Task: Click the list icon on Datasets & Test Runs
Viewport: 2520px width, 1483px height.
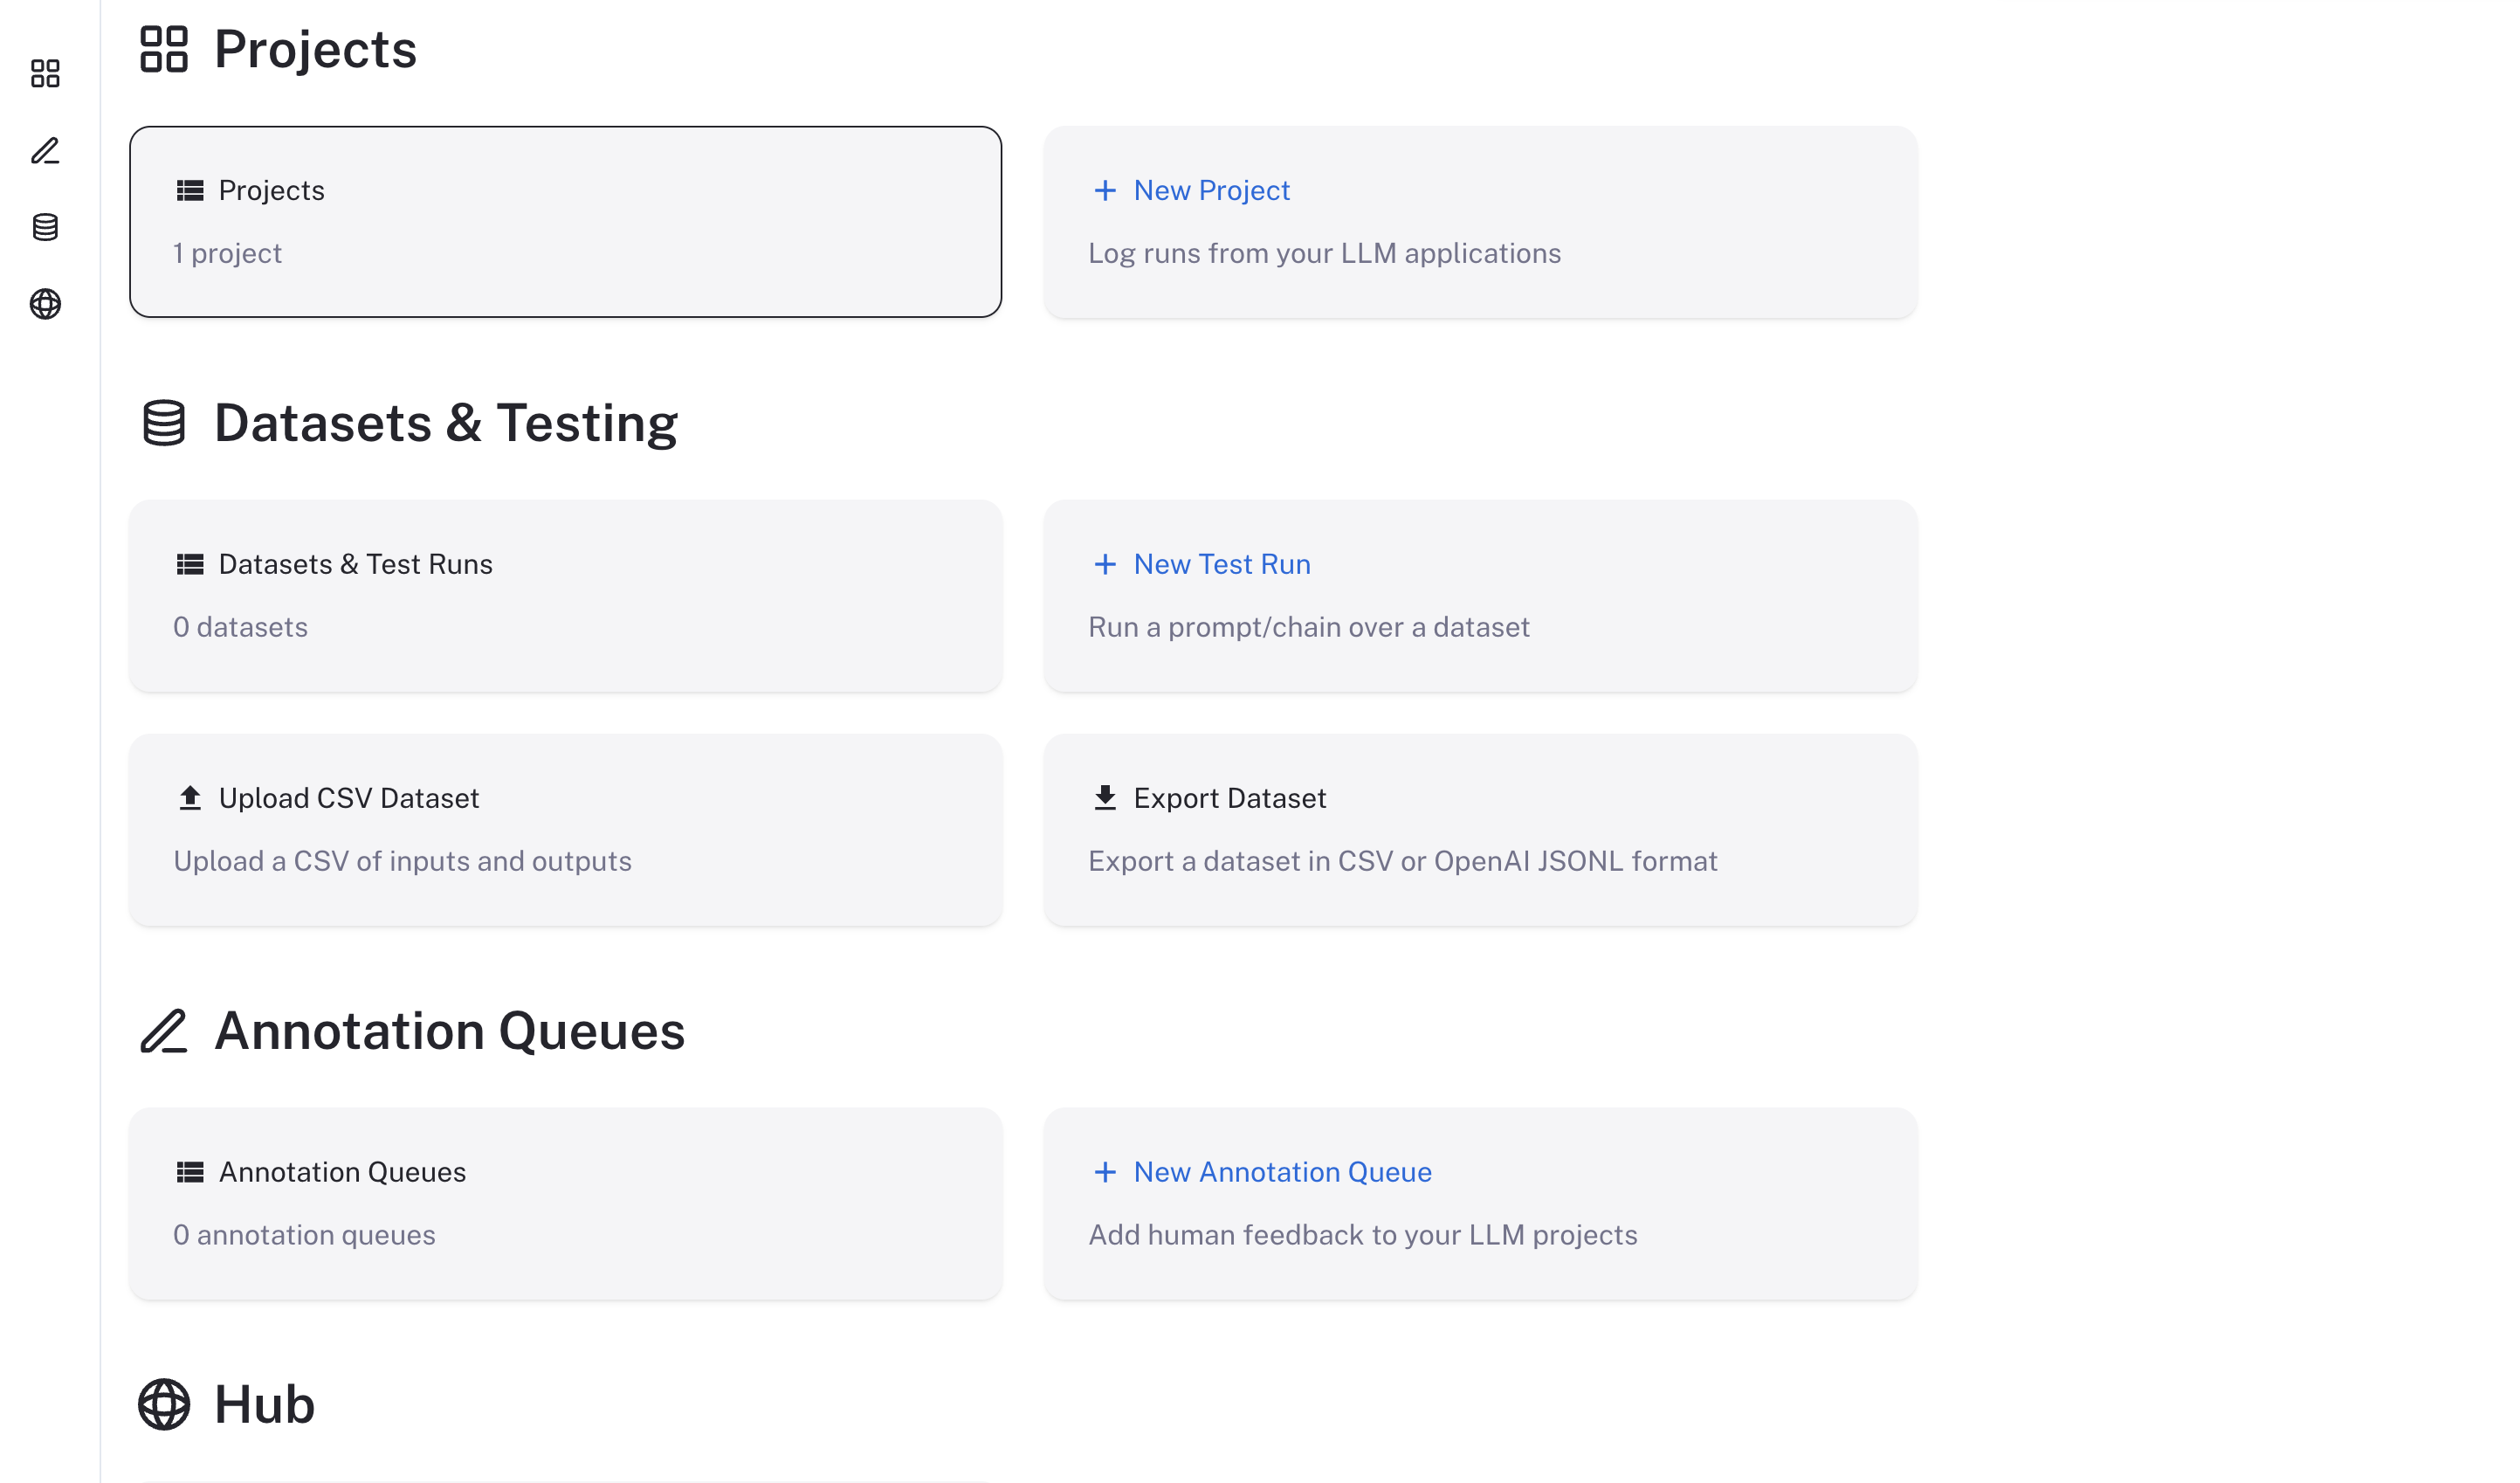Action: point(190,564)
